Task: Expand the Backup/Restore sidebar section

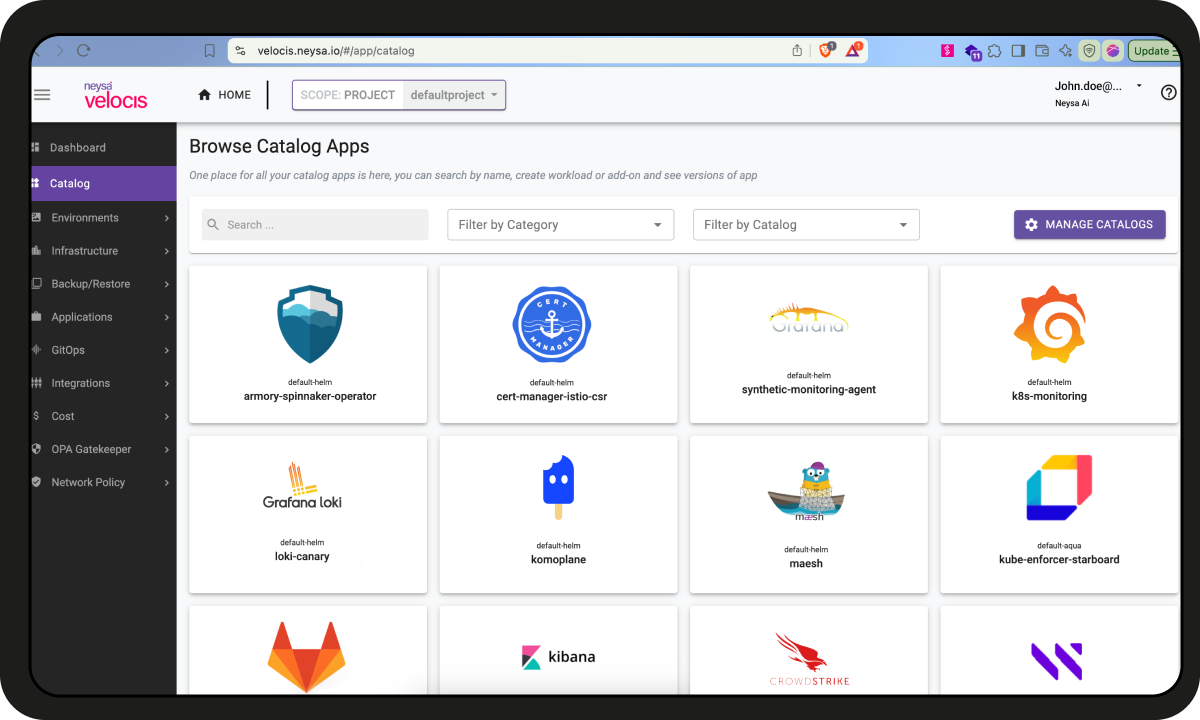Action: point(104,284)
